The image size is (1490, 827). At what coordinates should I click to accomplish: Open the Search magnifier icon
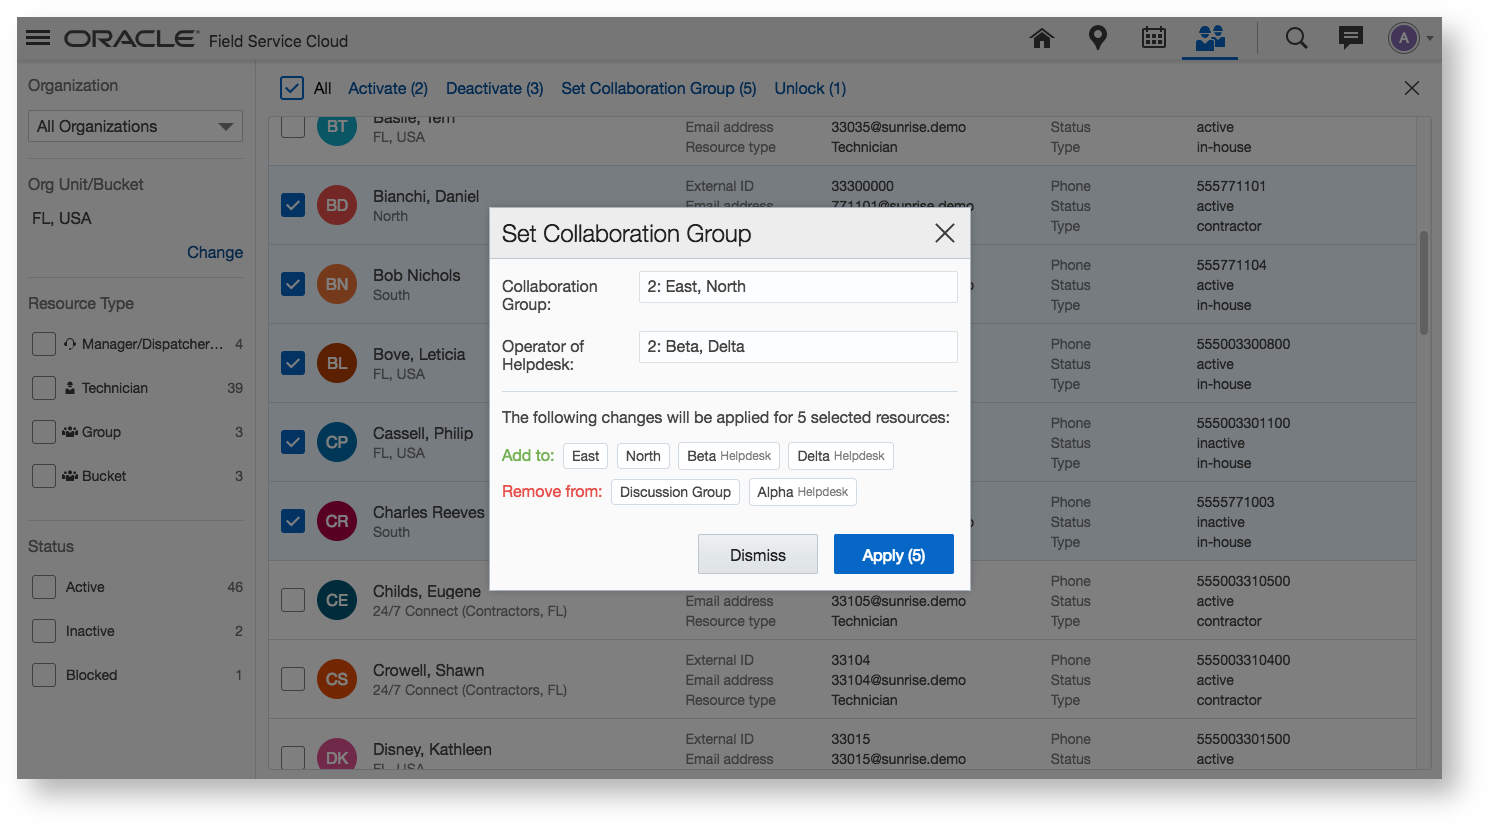pyautogui.click(x=1296, y=37)
